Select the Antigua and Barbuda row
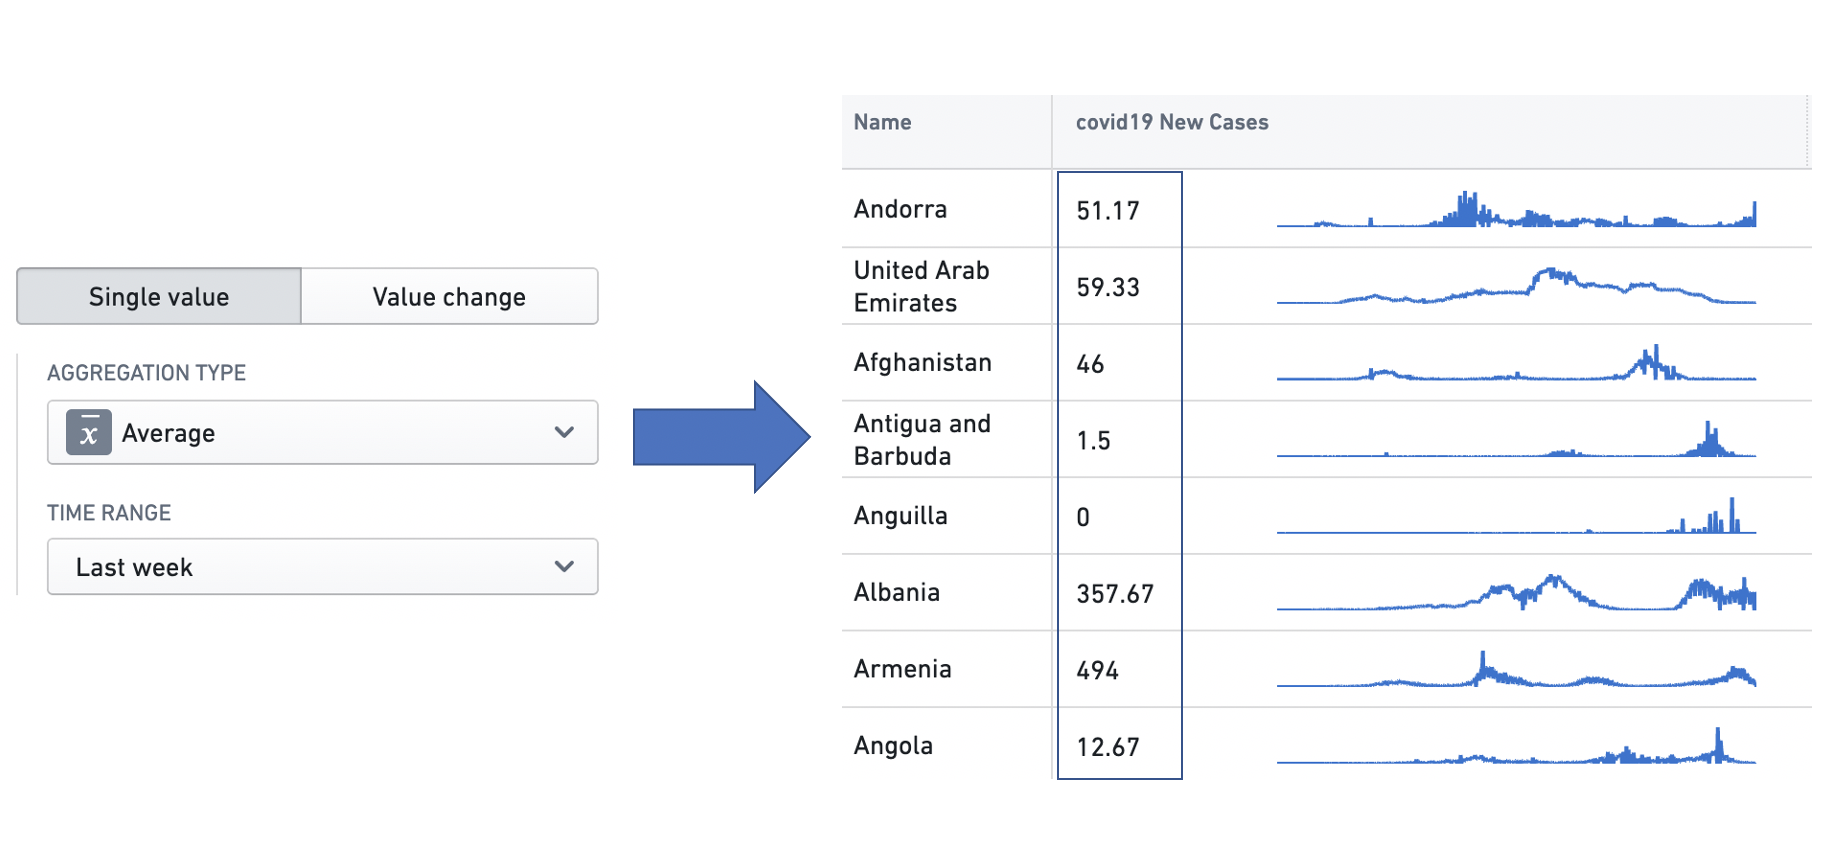 coord(1327,439)
